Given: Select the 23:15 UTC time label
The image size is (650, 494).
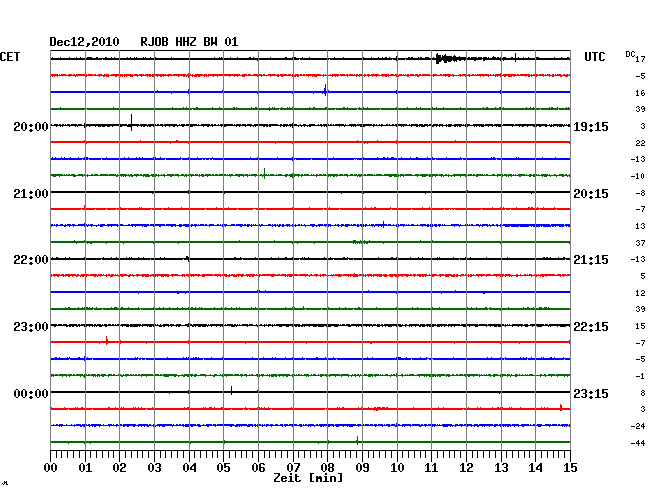Looking at the screenshot, I should point(591,393).
